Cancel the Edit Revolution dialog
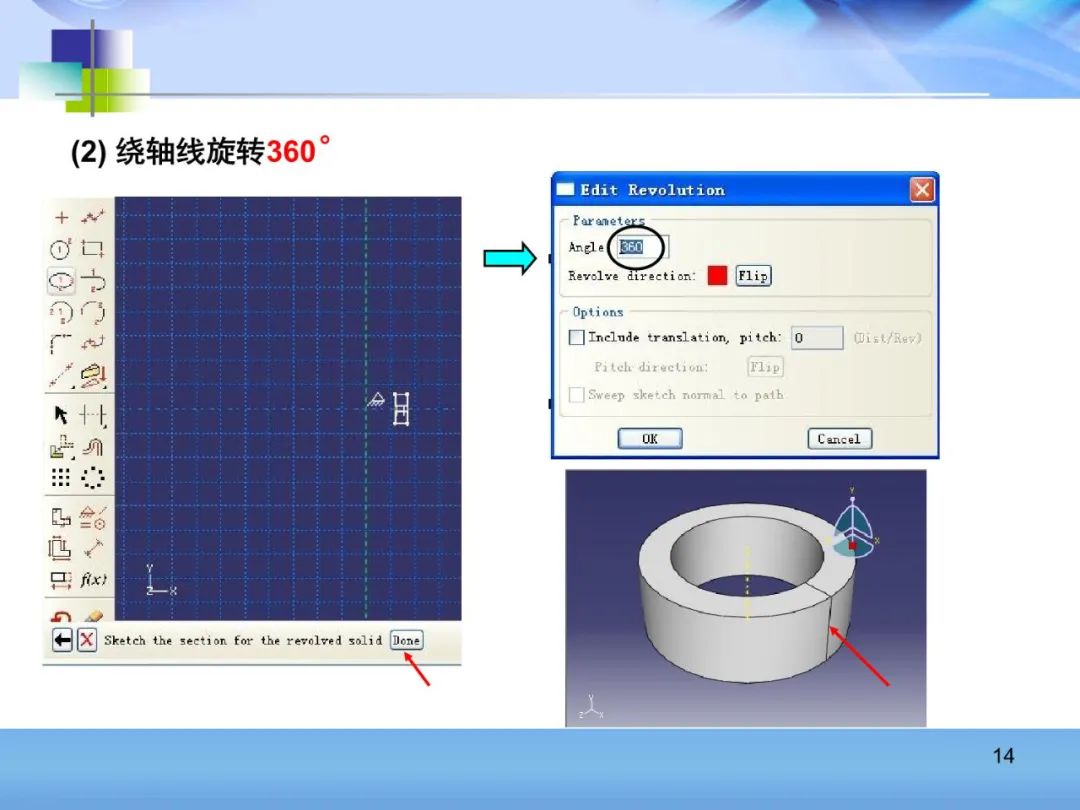Screen dimensions: 1080x810 pos(839,439)
